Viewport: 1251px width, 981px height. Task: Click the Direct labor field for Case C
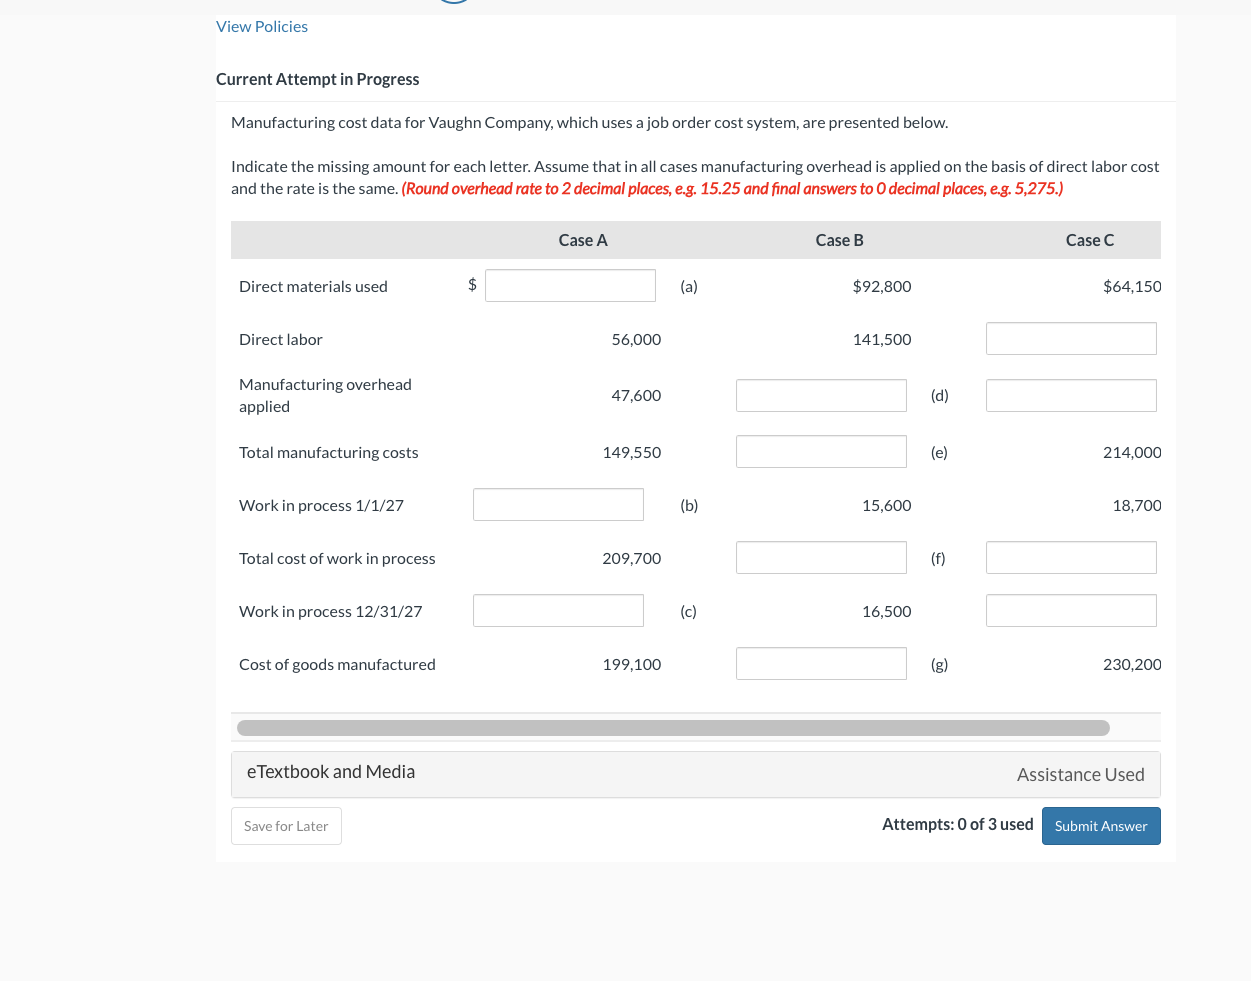click(x=1071, y=338)
